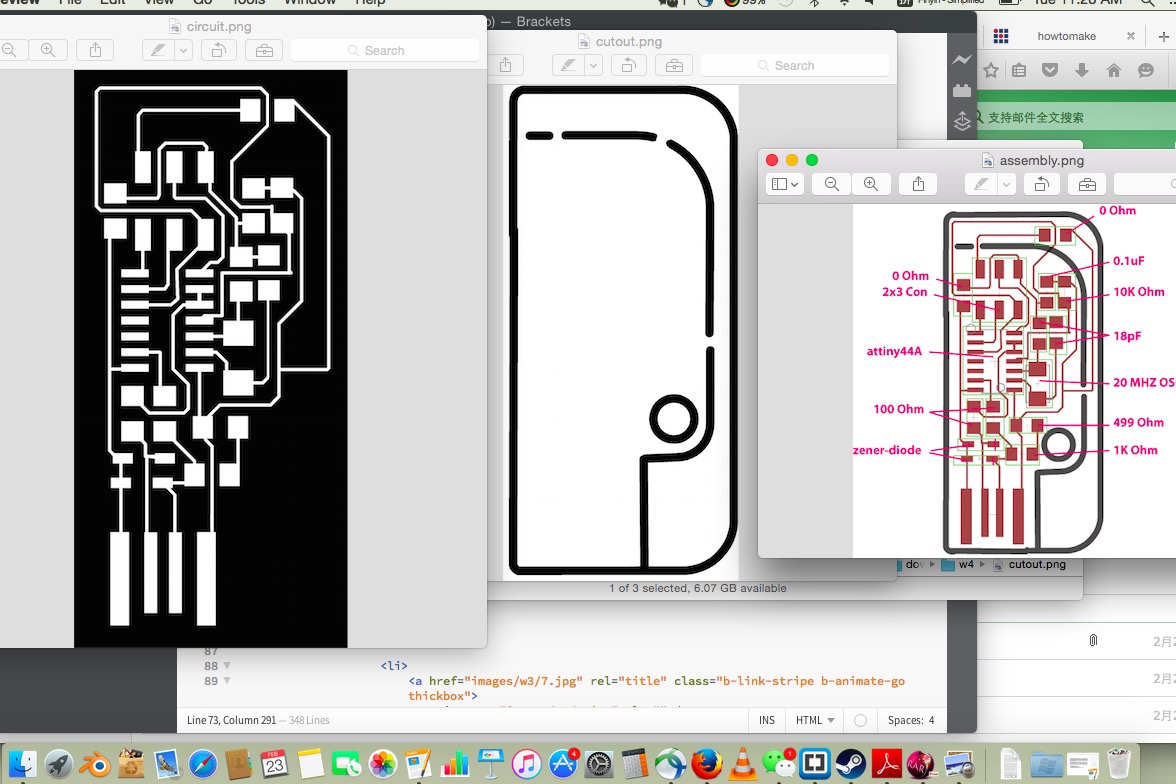The width and height of the screenshot is (1176, 784).
Task: Click w4 folder in Finder path bar
Action: [x=958, y=564]
